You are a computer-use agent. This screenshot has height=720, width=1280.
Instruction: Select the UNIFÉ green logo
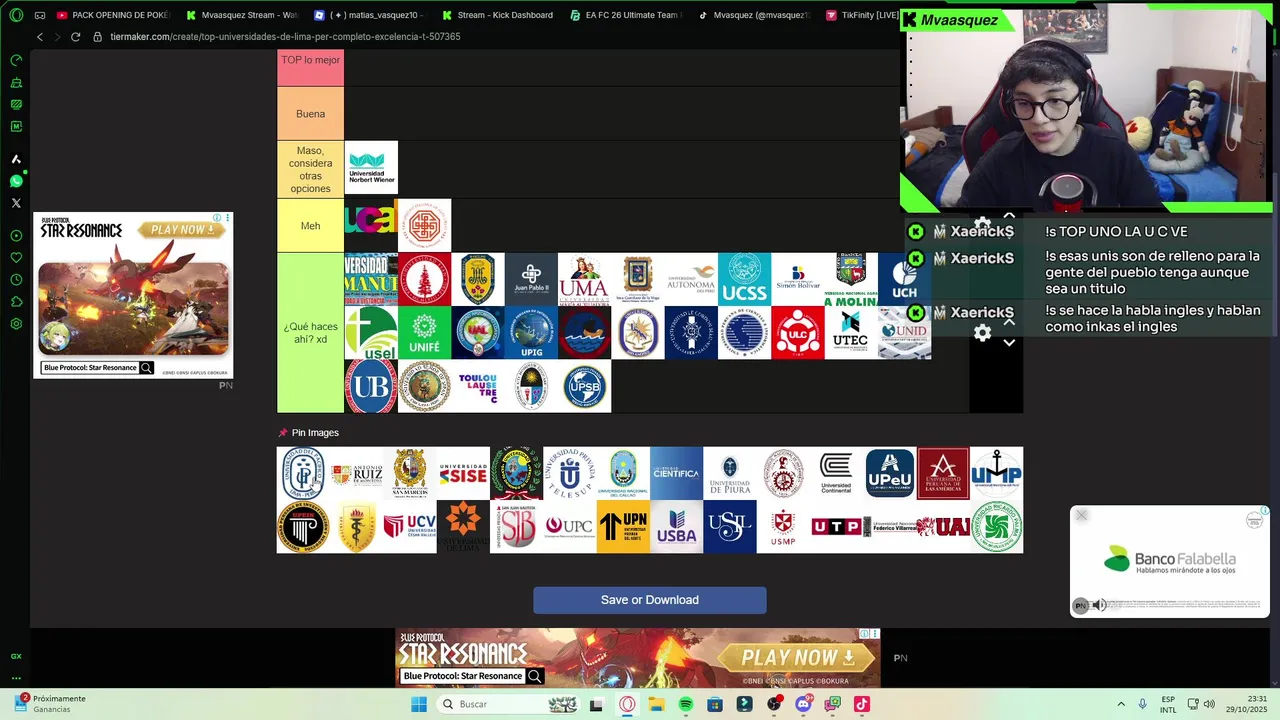click(424, 332)
